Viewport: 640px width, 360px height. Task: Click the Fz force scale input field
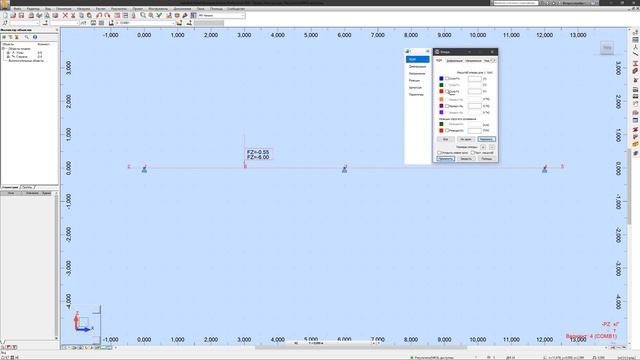(475, 91)
